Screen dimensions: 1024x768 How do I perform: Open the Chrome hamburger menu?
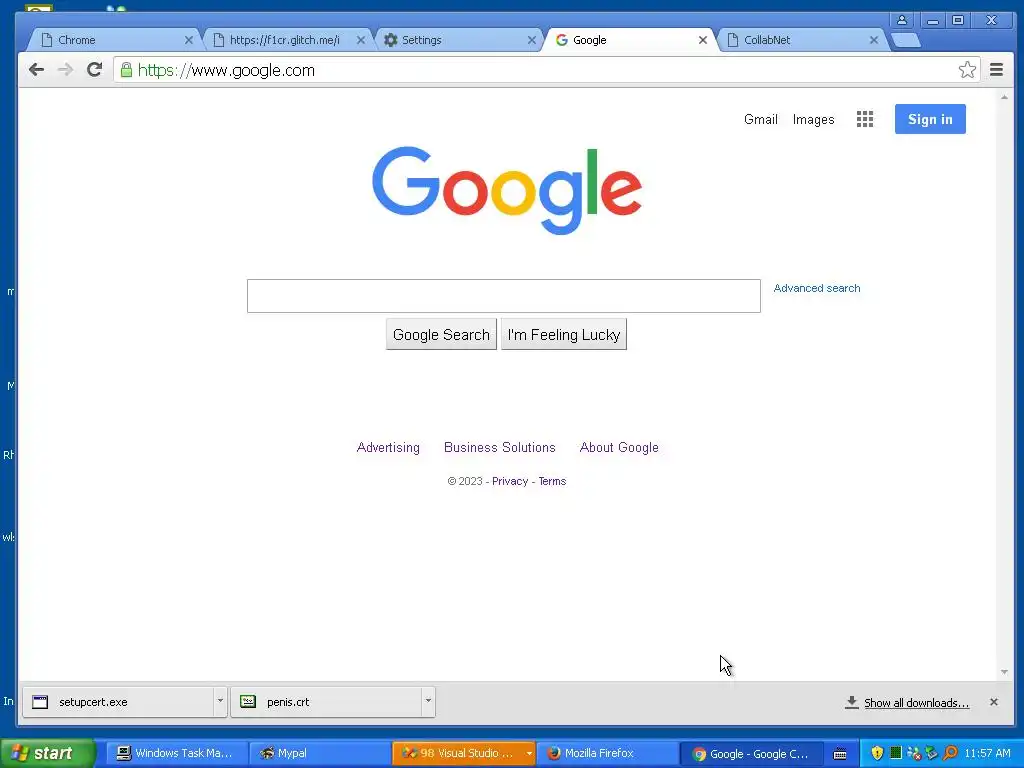997,70
